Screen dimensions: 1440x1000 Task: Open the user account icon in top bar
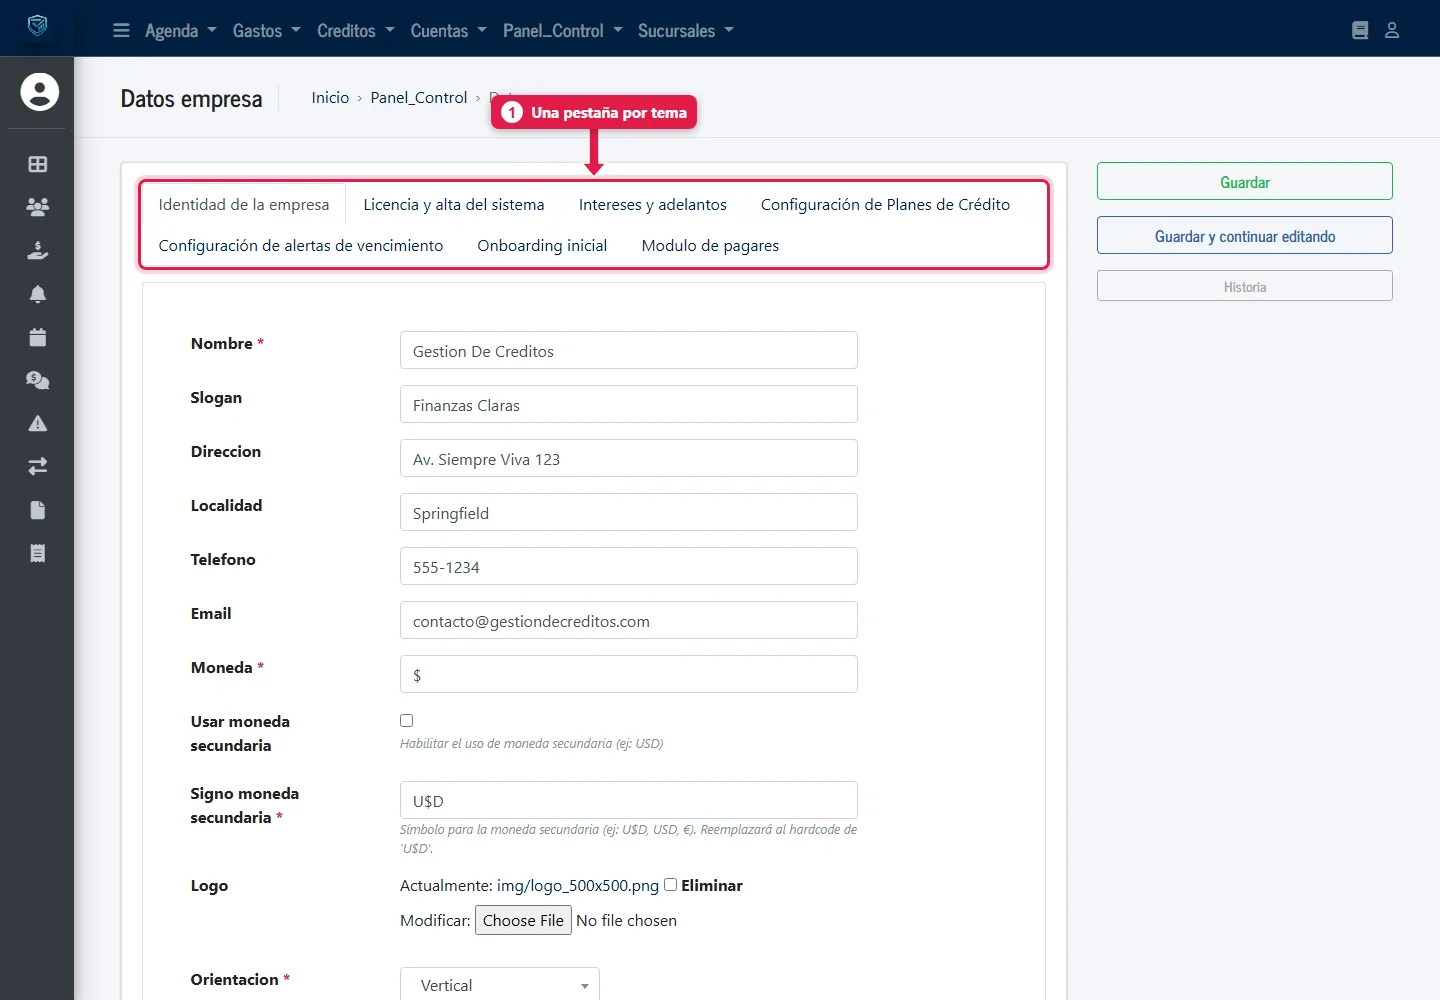1392,30
